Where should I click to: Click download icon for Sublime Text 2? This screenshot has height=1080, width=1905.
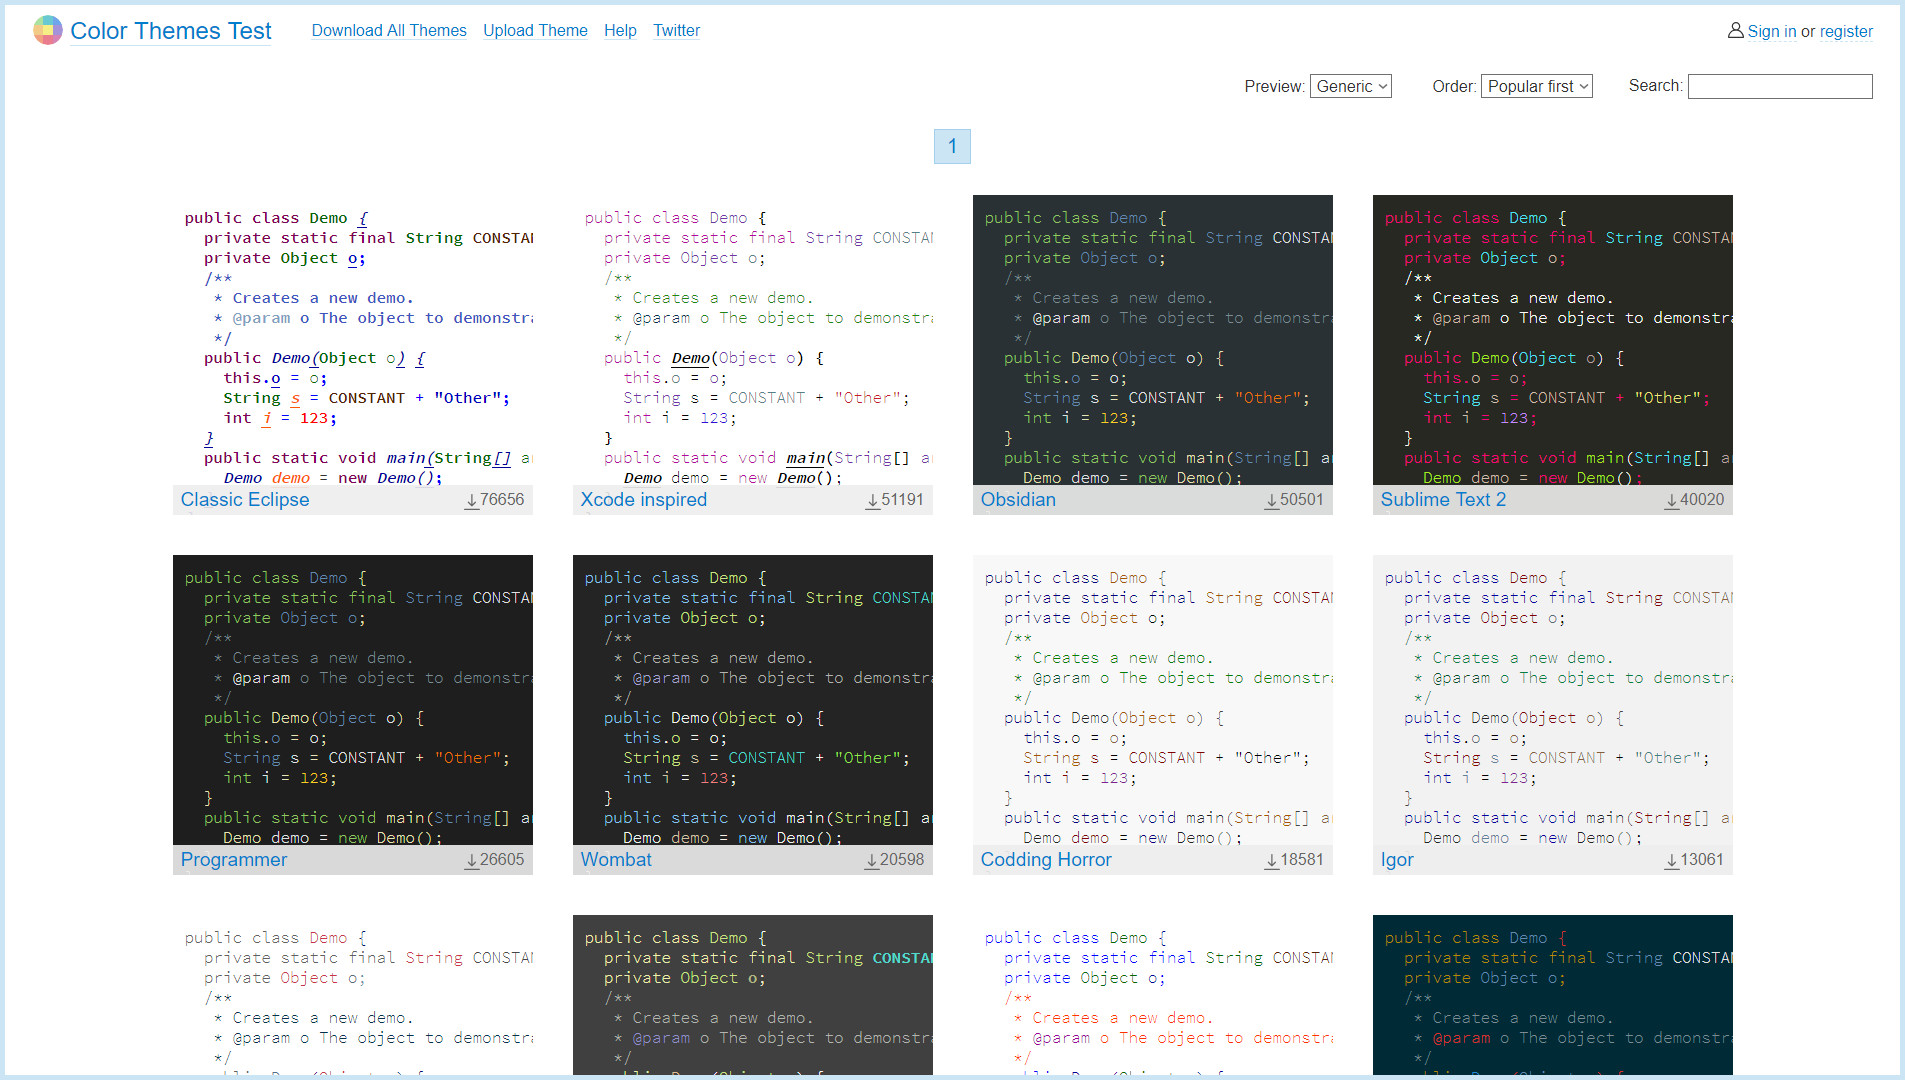[1672, 501]
